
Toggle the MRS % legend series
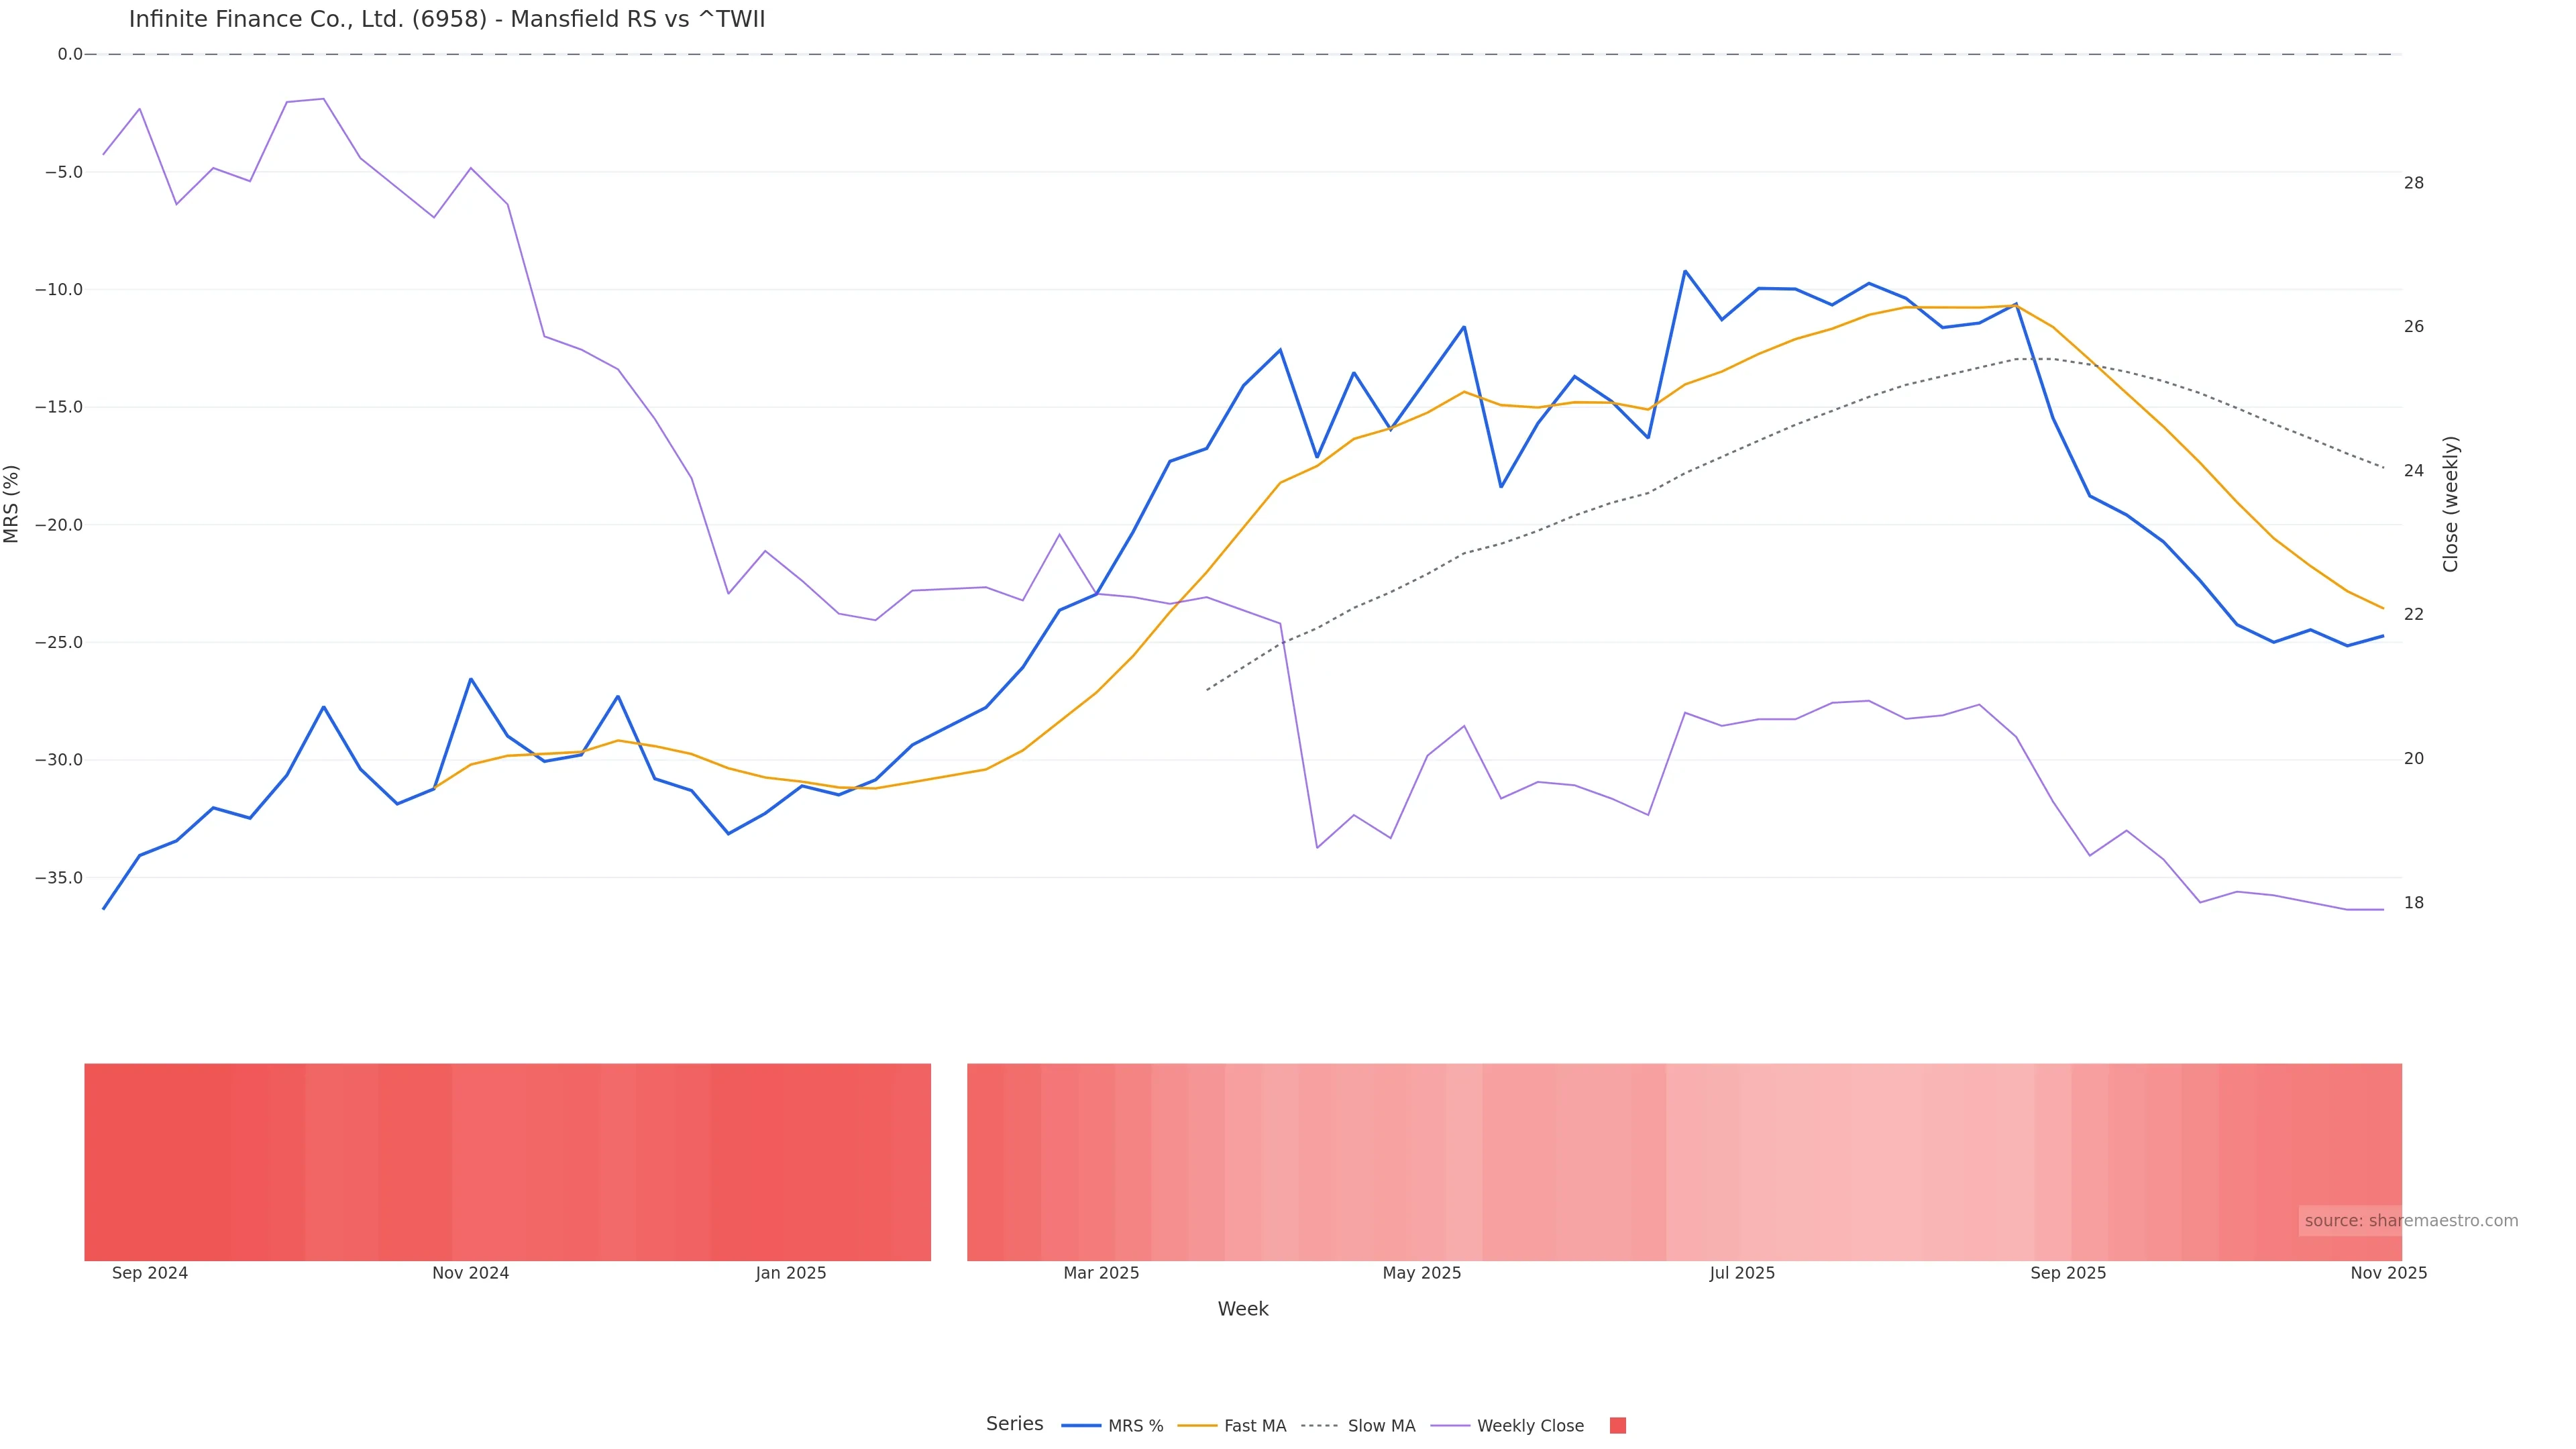click(x=1112, y=1426)
